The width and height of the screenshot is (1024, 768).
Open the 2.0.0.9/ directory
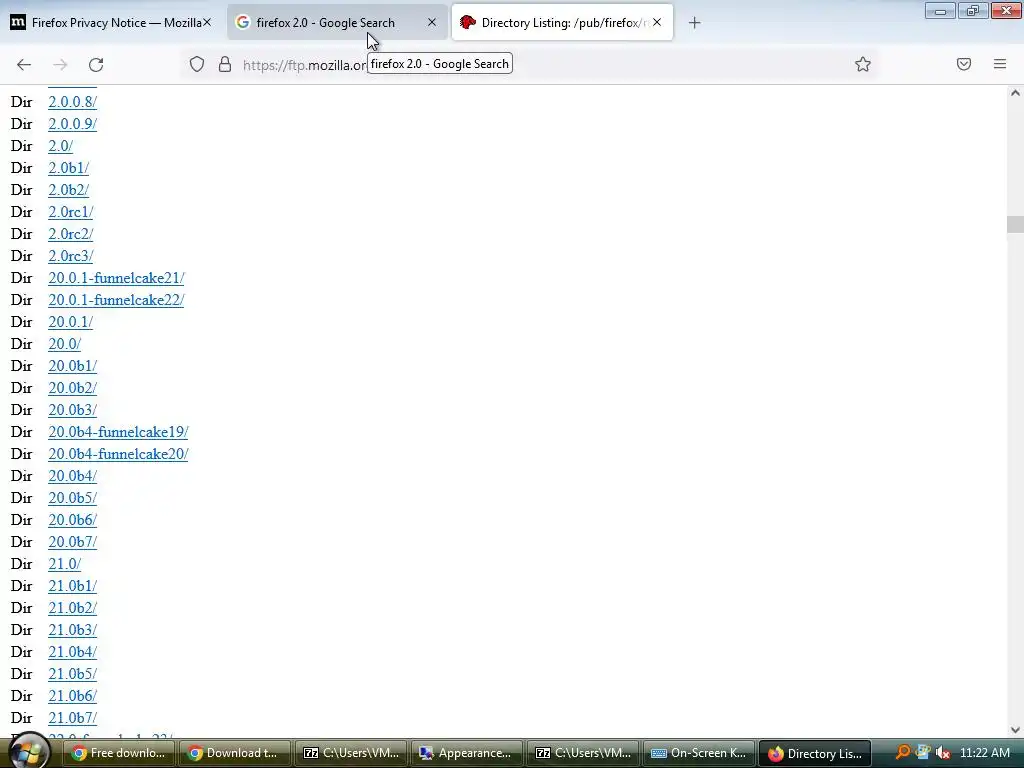pyautogui.click(x=72, y=124)
